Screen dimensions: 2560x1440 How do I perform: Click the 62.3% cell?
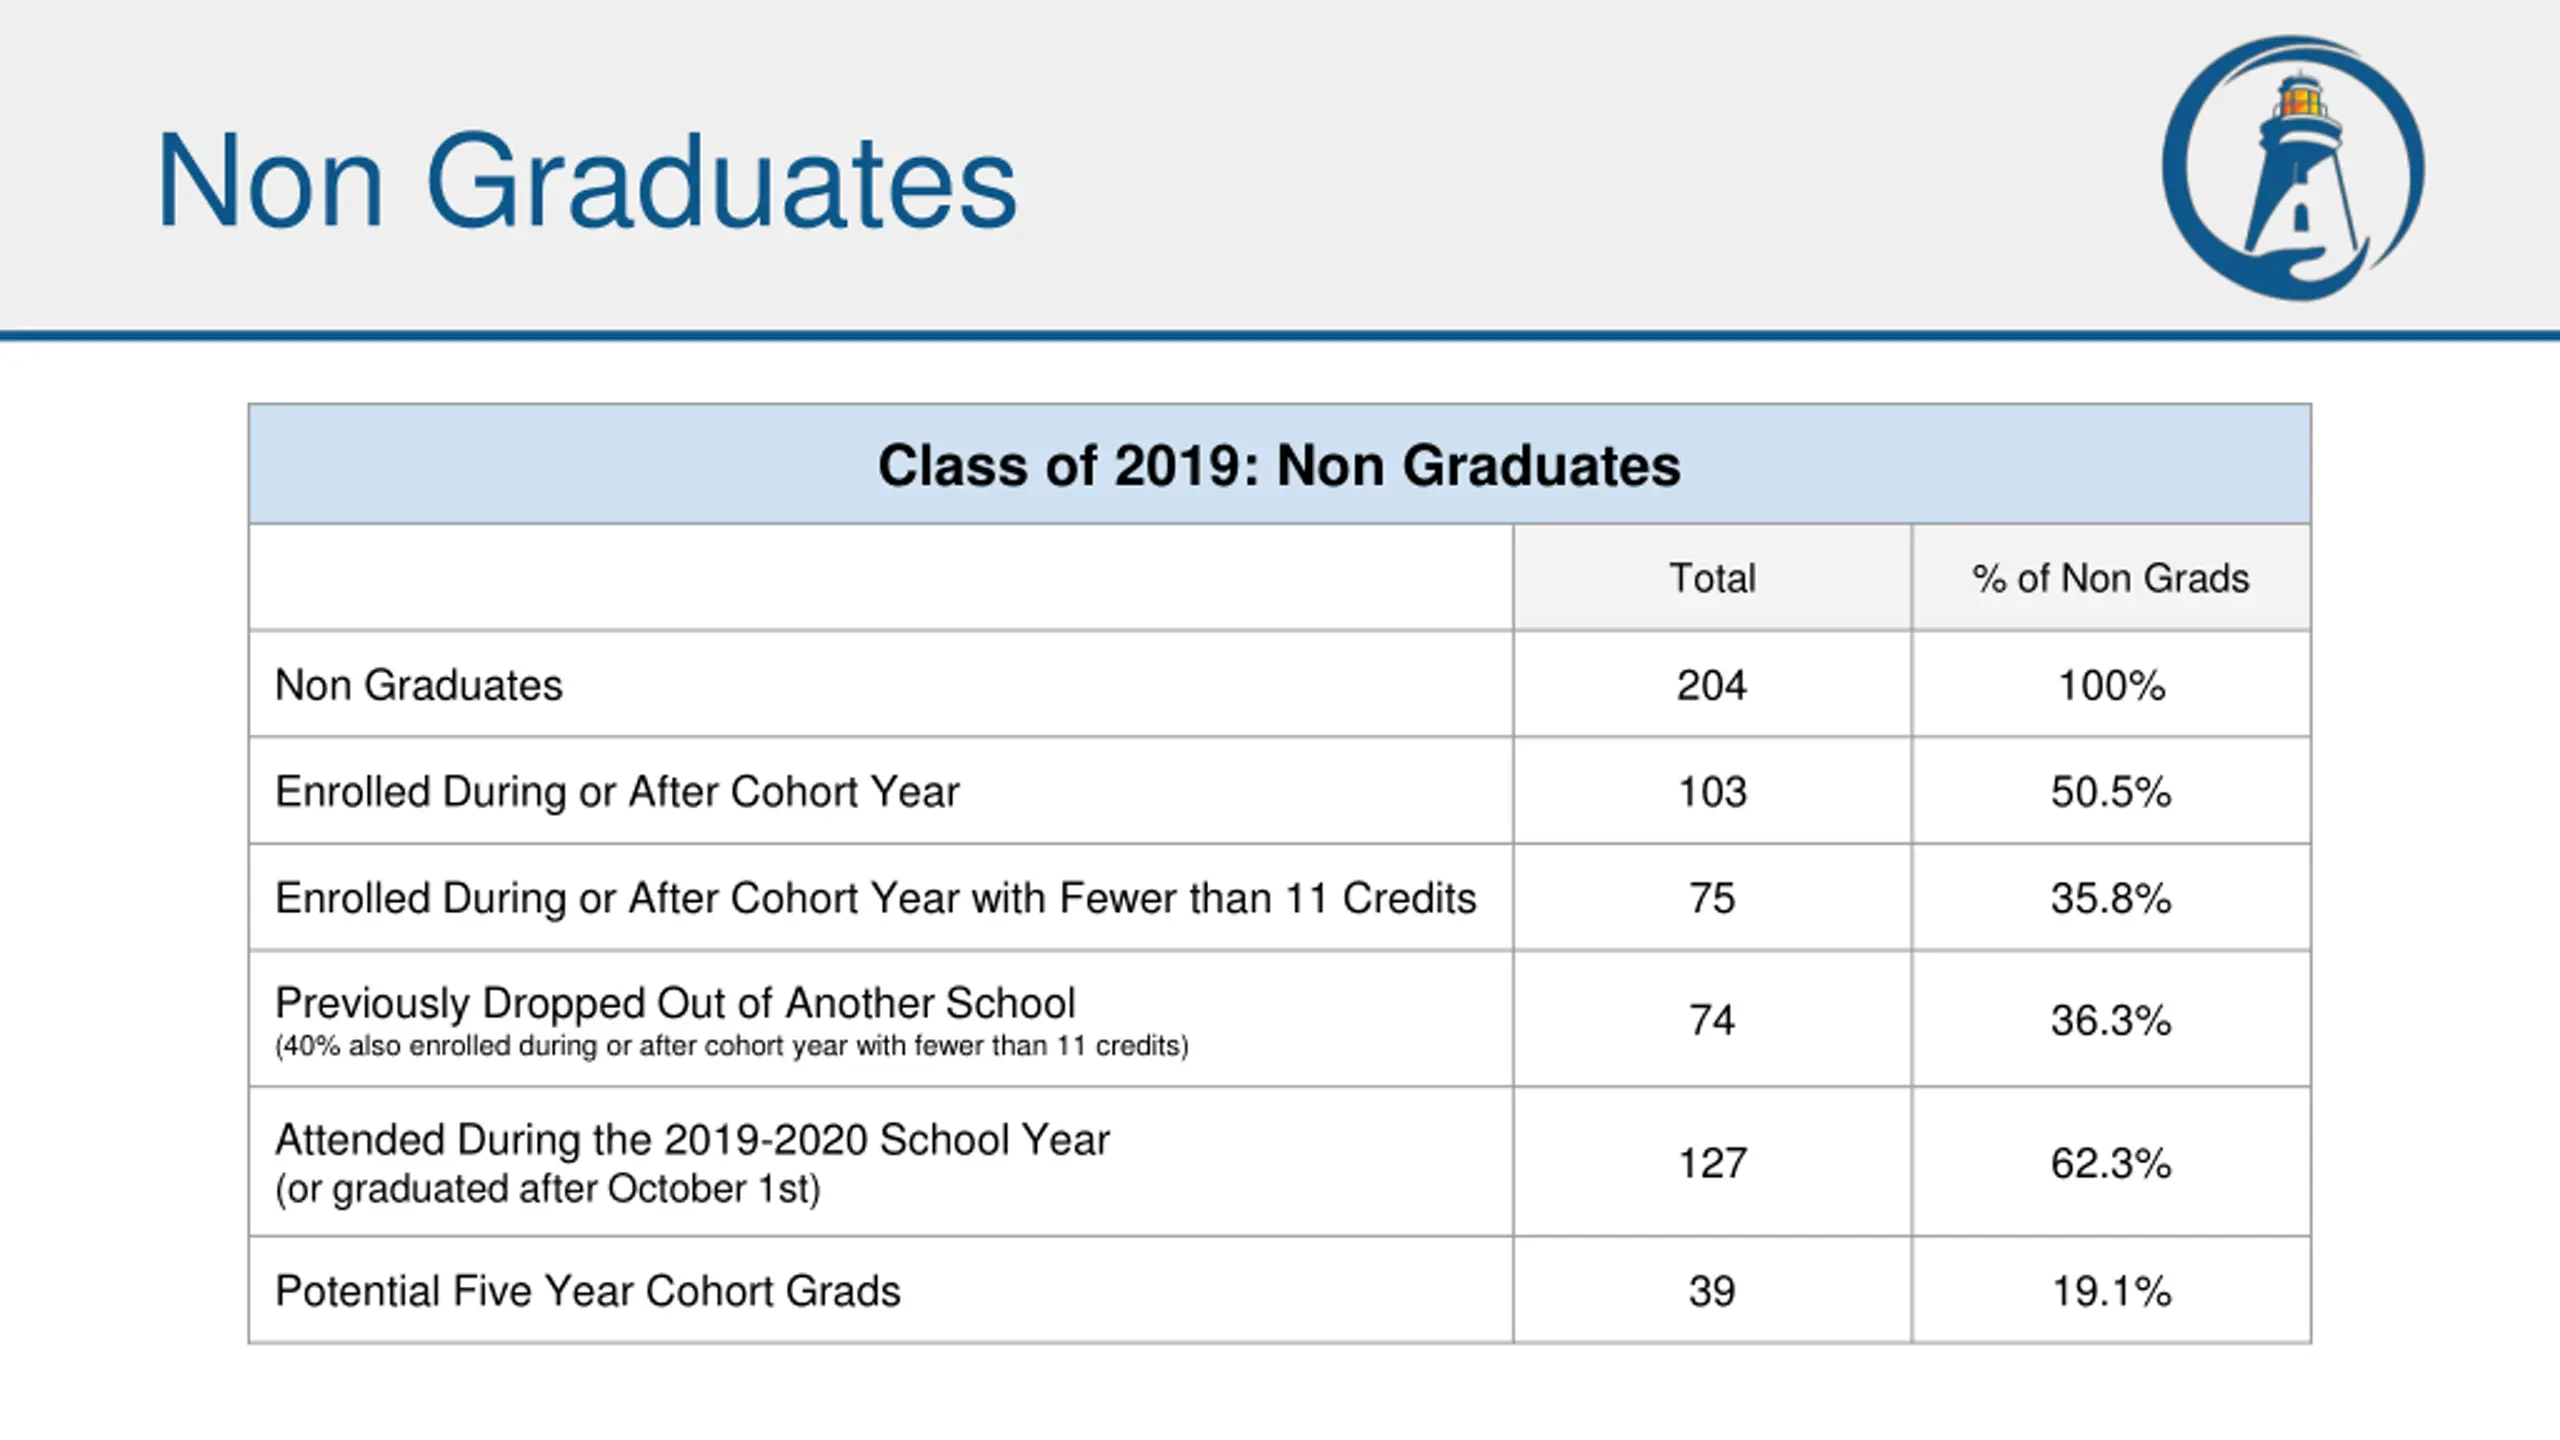(2110, 1163)
